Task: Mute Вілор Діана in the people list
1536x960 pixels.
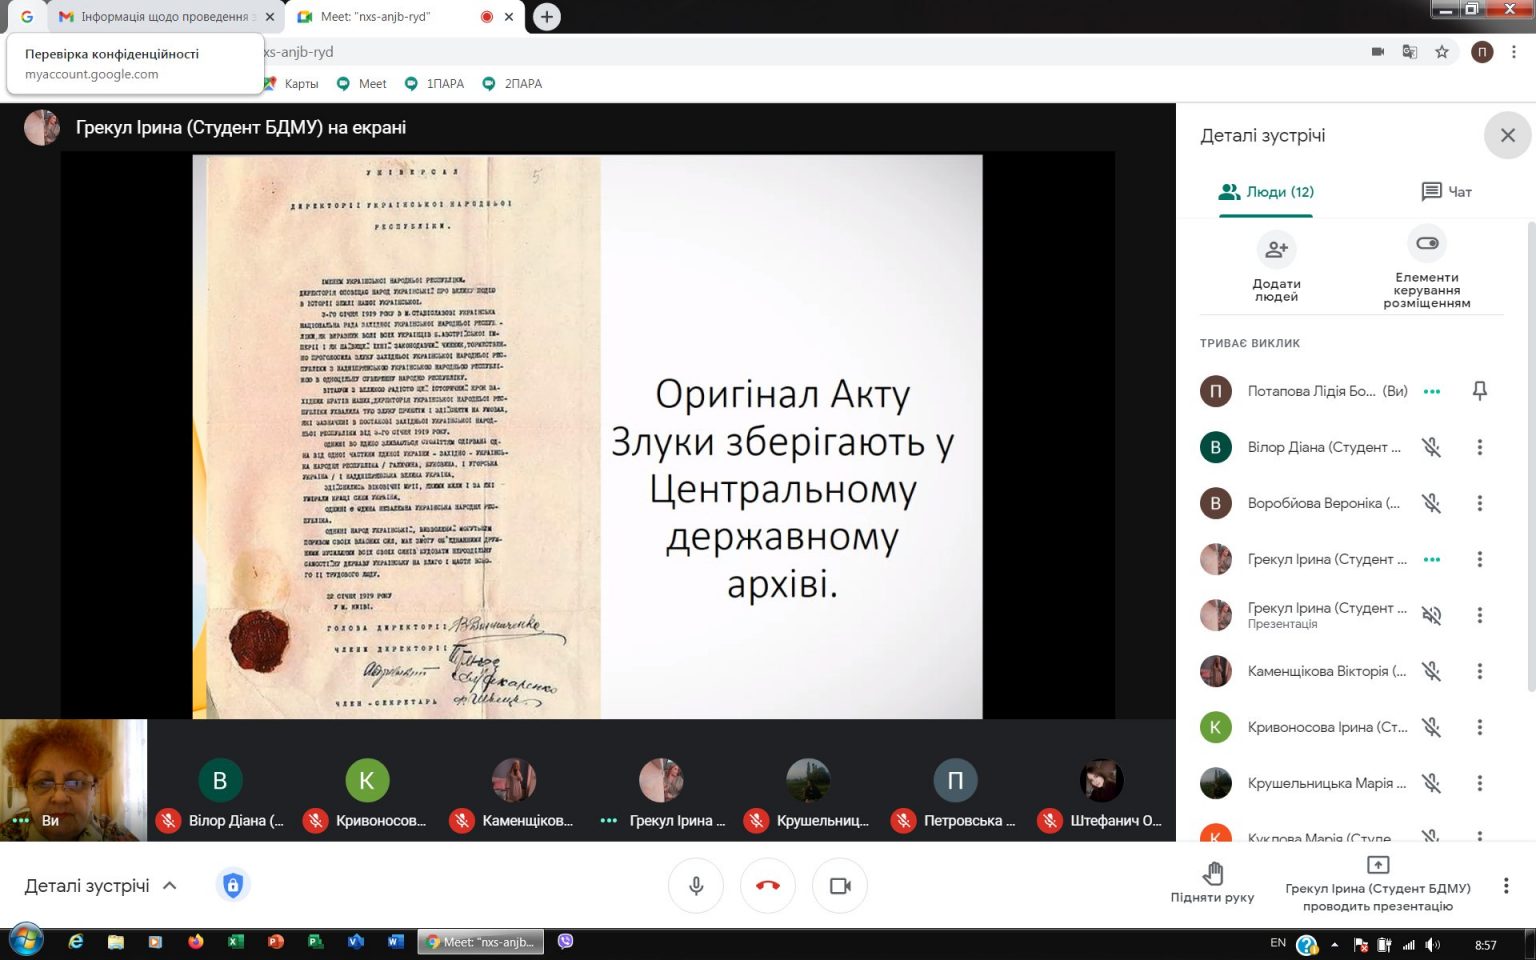Action: (1432, 447)
